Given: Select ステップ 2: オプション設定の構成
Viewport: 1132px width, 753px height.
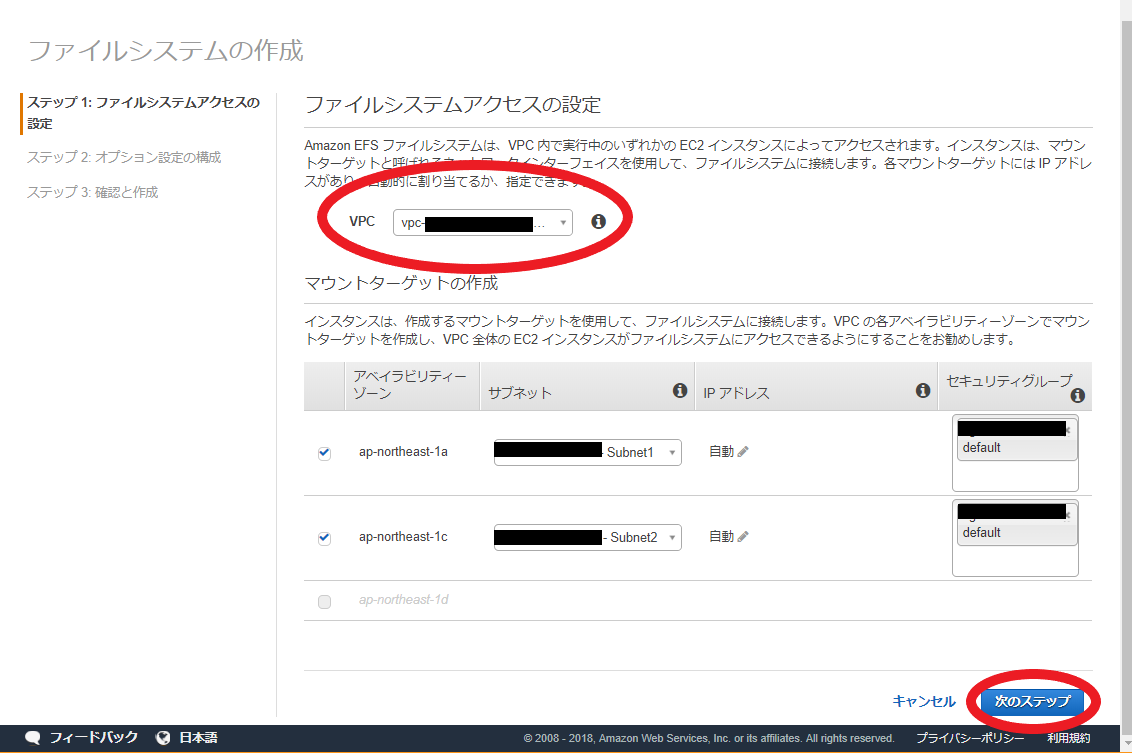Looking at the screenshot, I should 124,157.
